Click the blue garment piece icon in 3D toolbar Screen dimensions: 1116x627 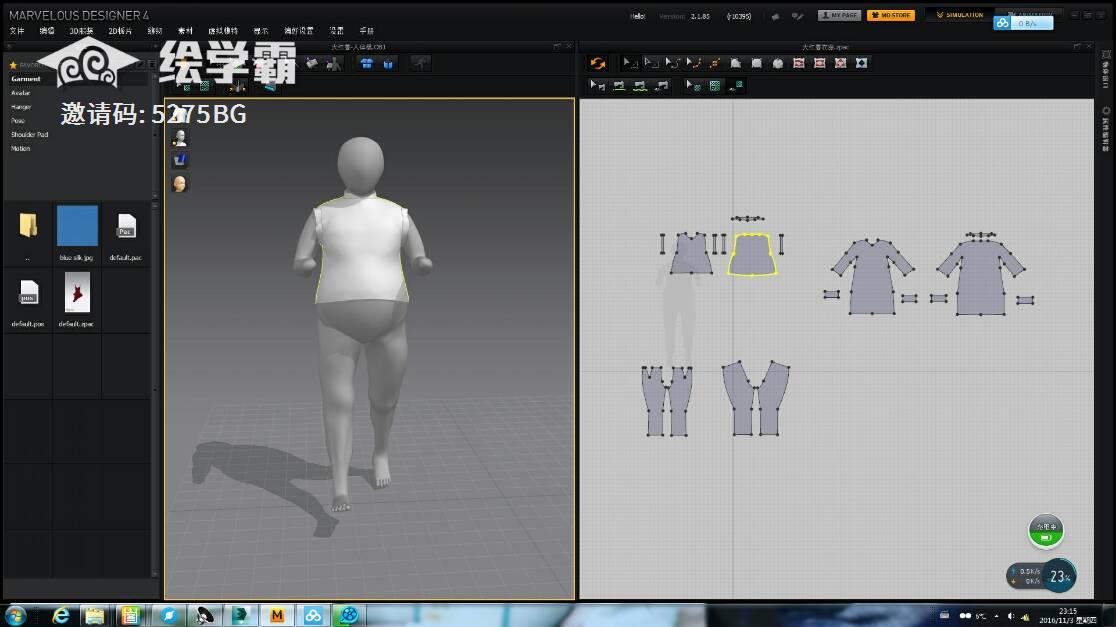388,63
